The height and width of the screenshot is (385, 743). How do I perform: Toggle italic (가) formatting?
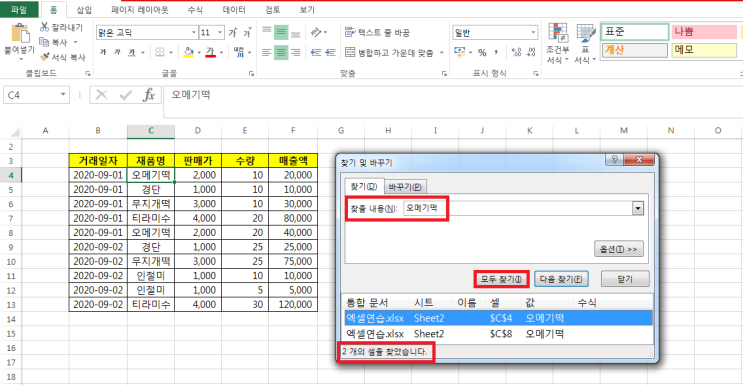click(117, 52)
